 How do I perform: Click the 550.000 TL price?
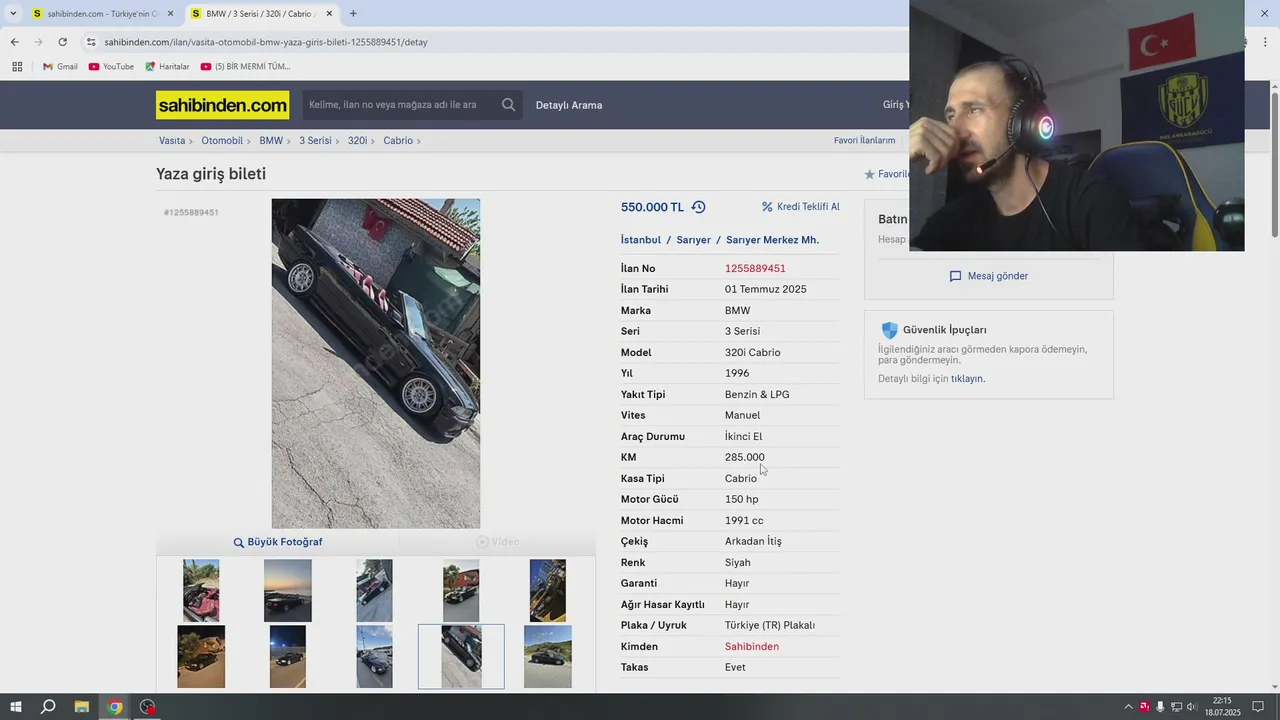pyautogui.click(x=652, y=207)
